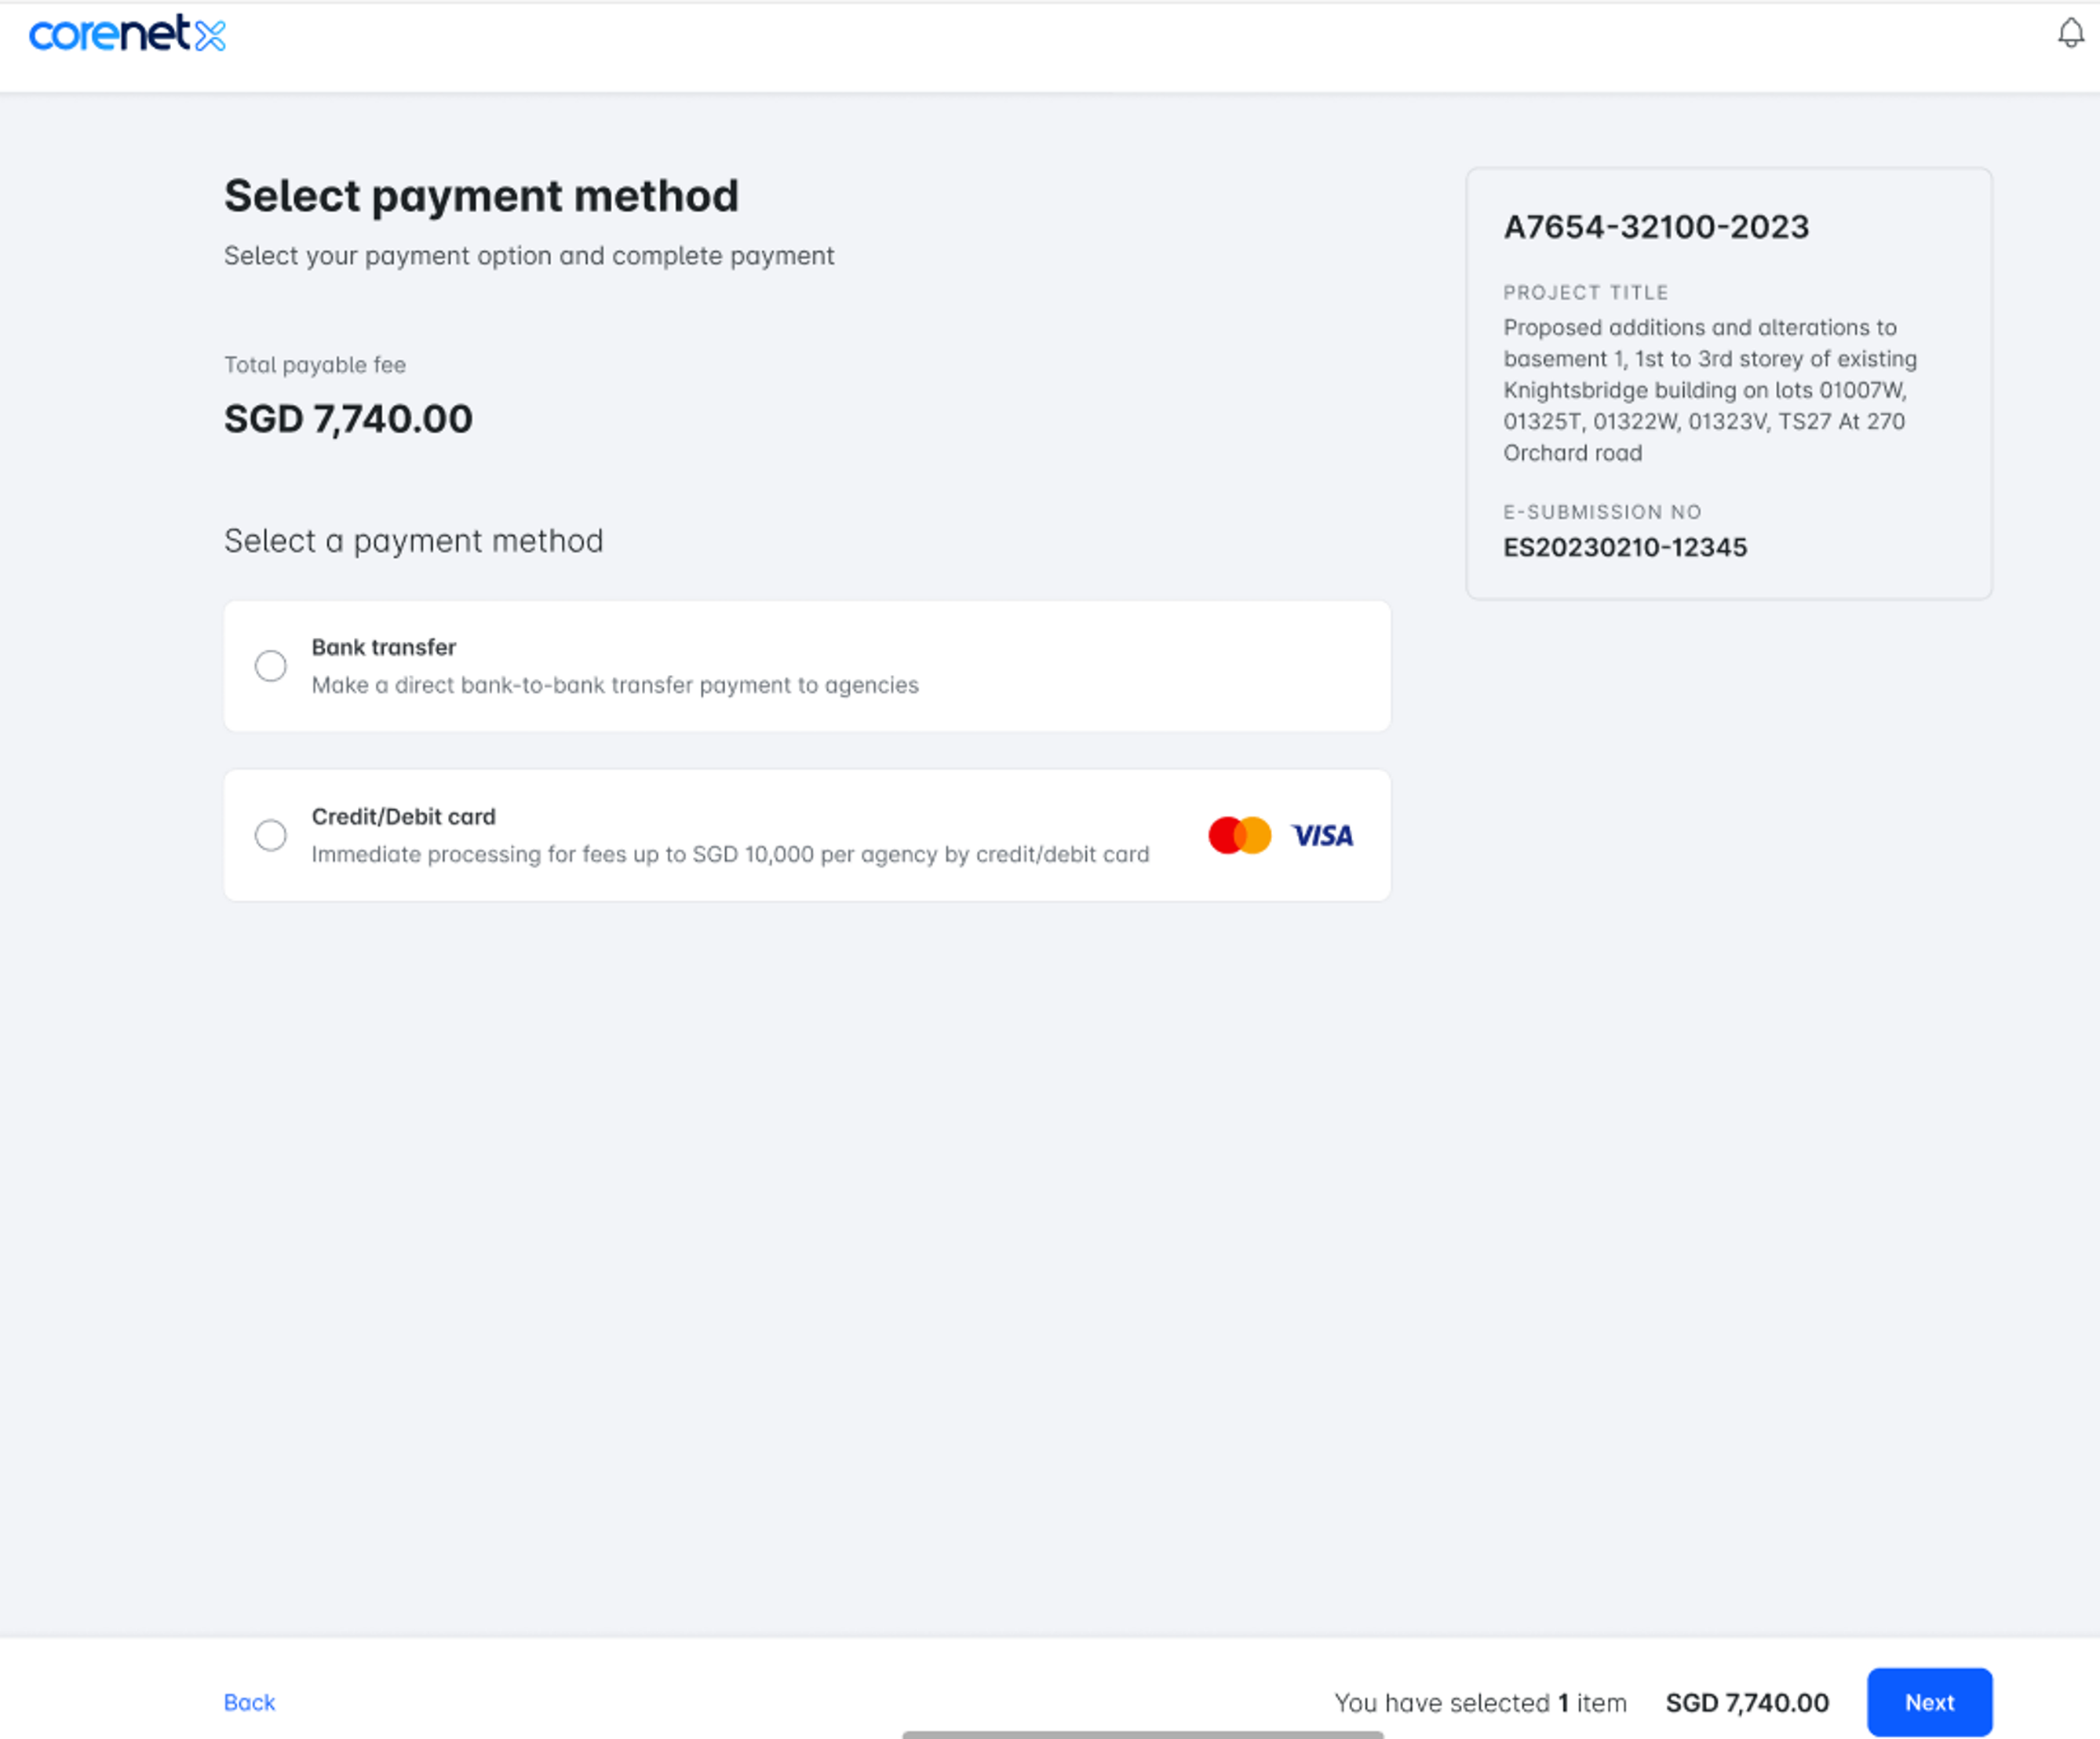The height and width of the screenshot is (1739, 2100).
Task: Click the CorenetX logo
Action: [x=127, y=34]
